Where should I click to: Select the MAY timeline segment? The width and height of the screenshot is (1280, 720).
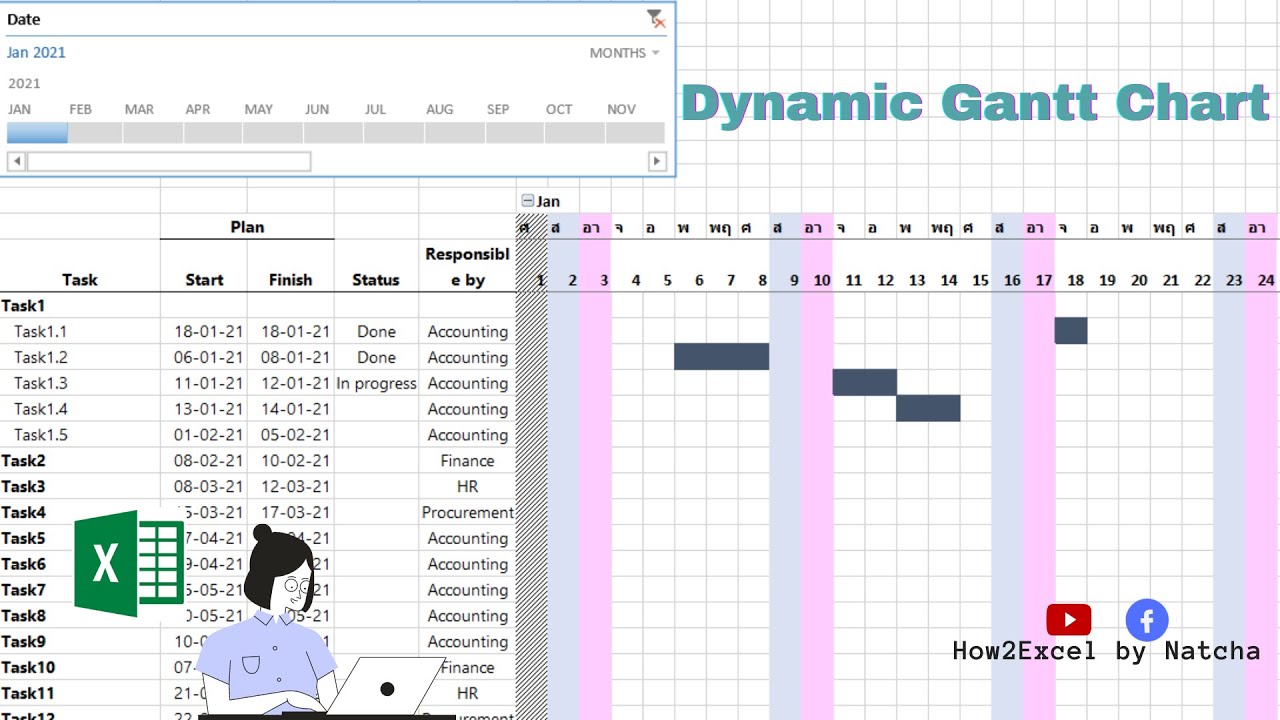coord(273,133)
